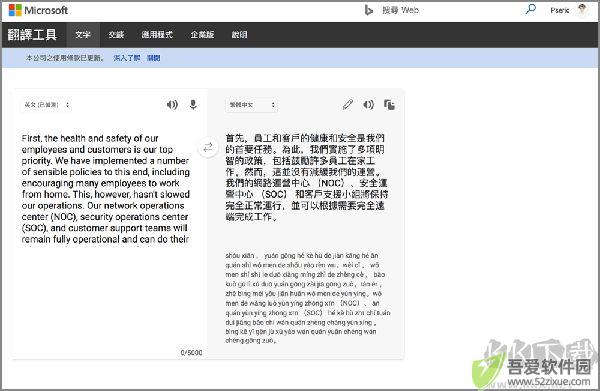
Task: Click the pinyin transliteration text
Action: tap(308, 298)
